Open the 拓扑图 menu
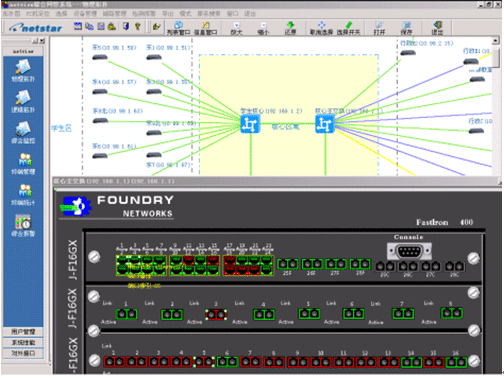504x378 pixels. click(x=12, y=14)
